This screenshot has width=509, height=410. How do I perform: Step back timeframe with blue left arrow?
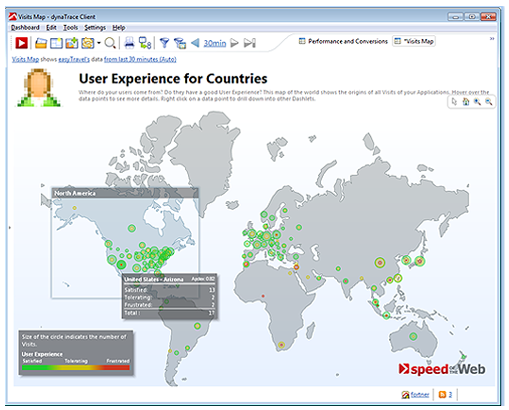[x=195, y=43]
